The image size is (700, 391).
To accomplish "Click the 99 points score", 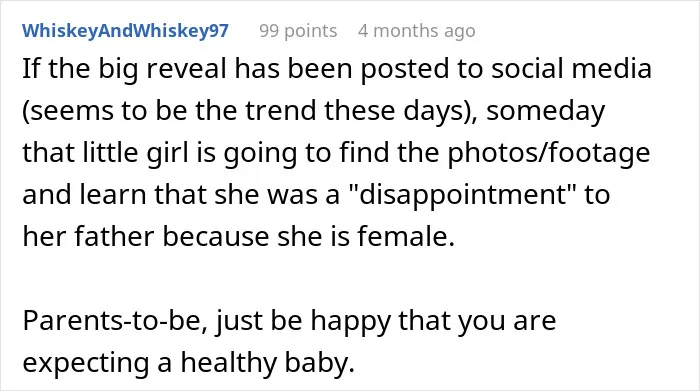I will point(298,31).
